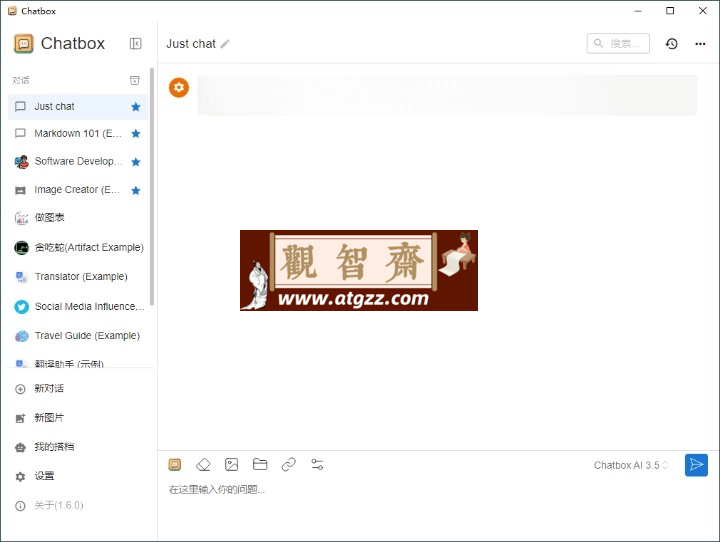Open the Chatbox AI 3.5 model selector
720x542 pixels.
[630, 465]
